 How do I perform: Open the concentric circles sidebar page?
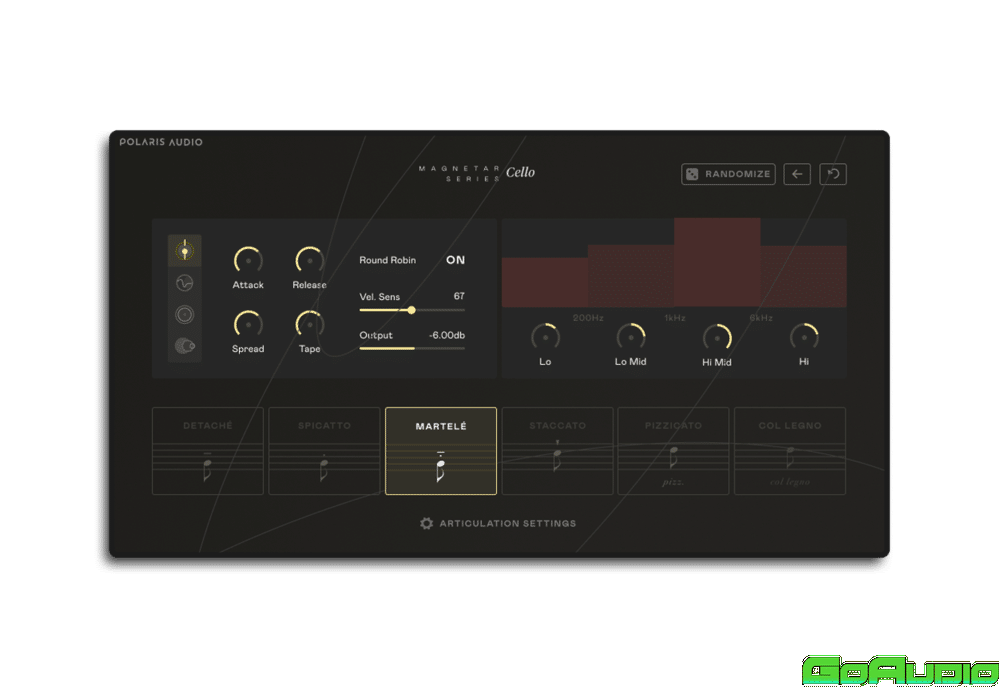[x=184, y=315]
